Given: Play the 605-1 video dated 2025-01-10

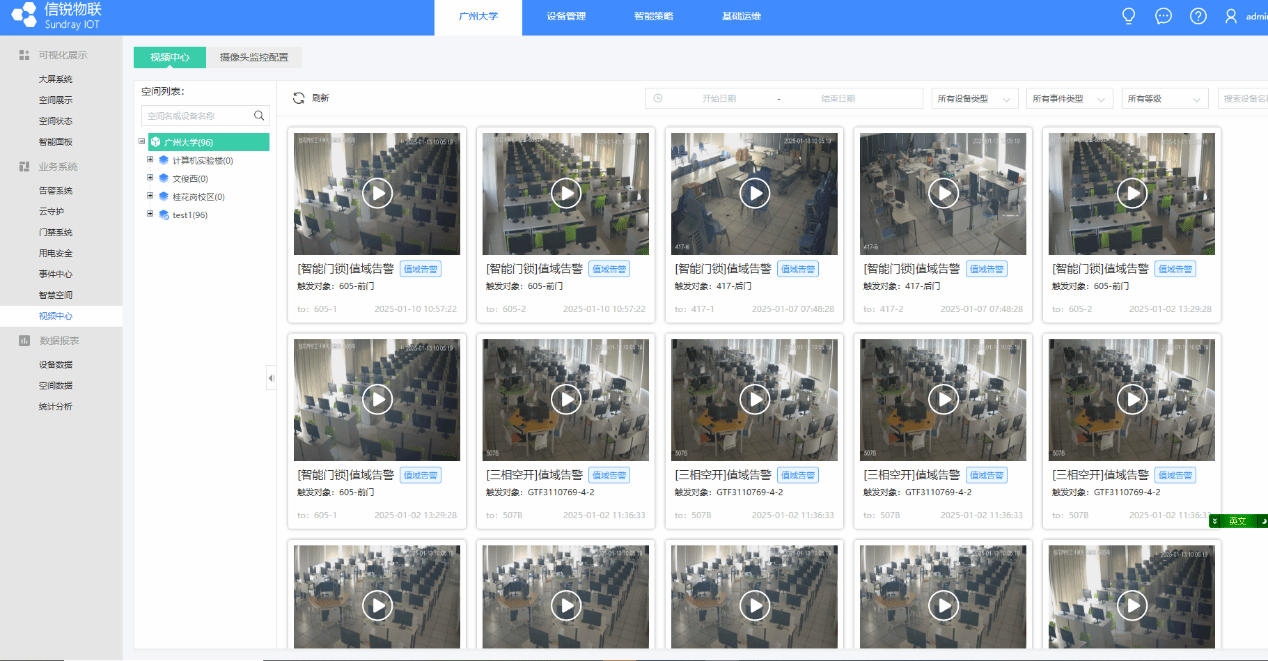Looking at the screenshot, I should click(x=377, y=193).
